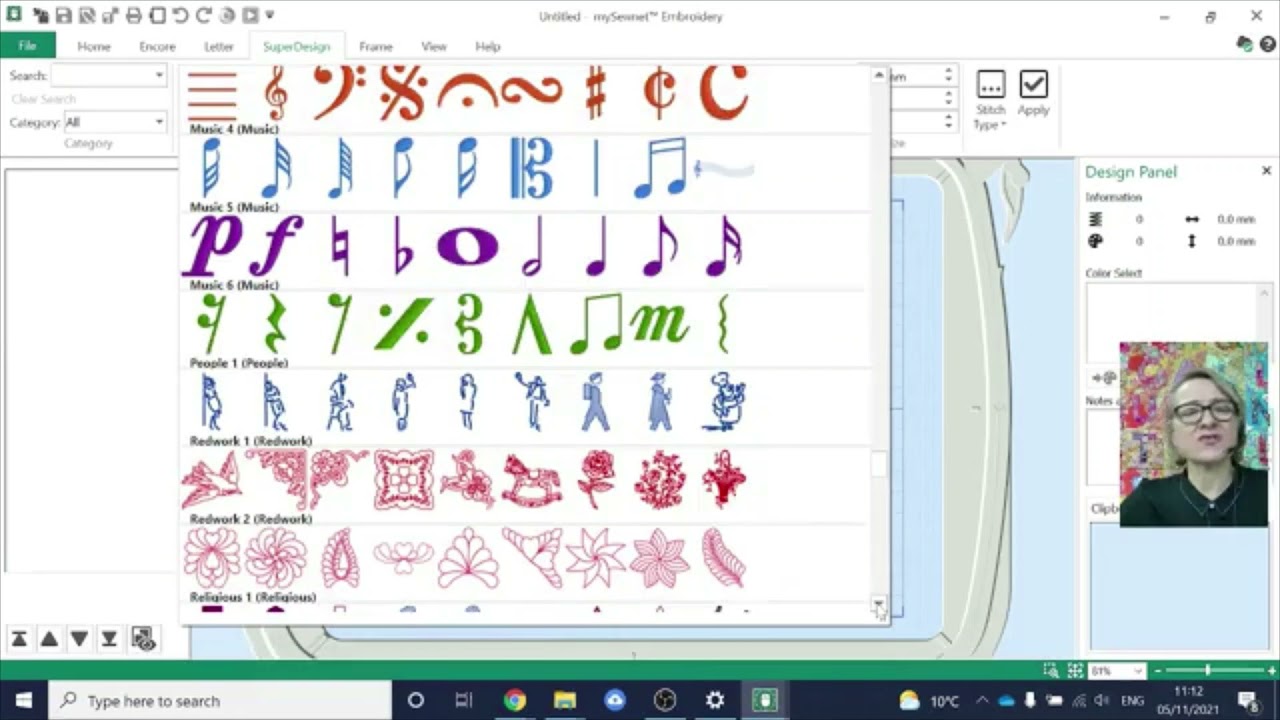Click the Apply checkmark button
1280x720 pixels.
tap(1033, 94)
